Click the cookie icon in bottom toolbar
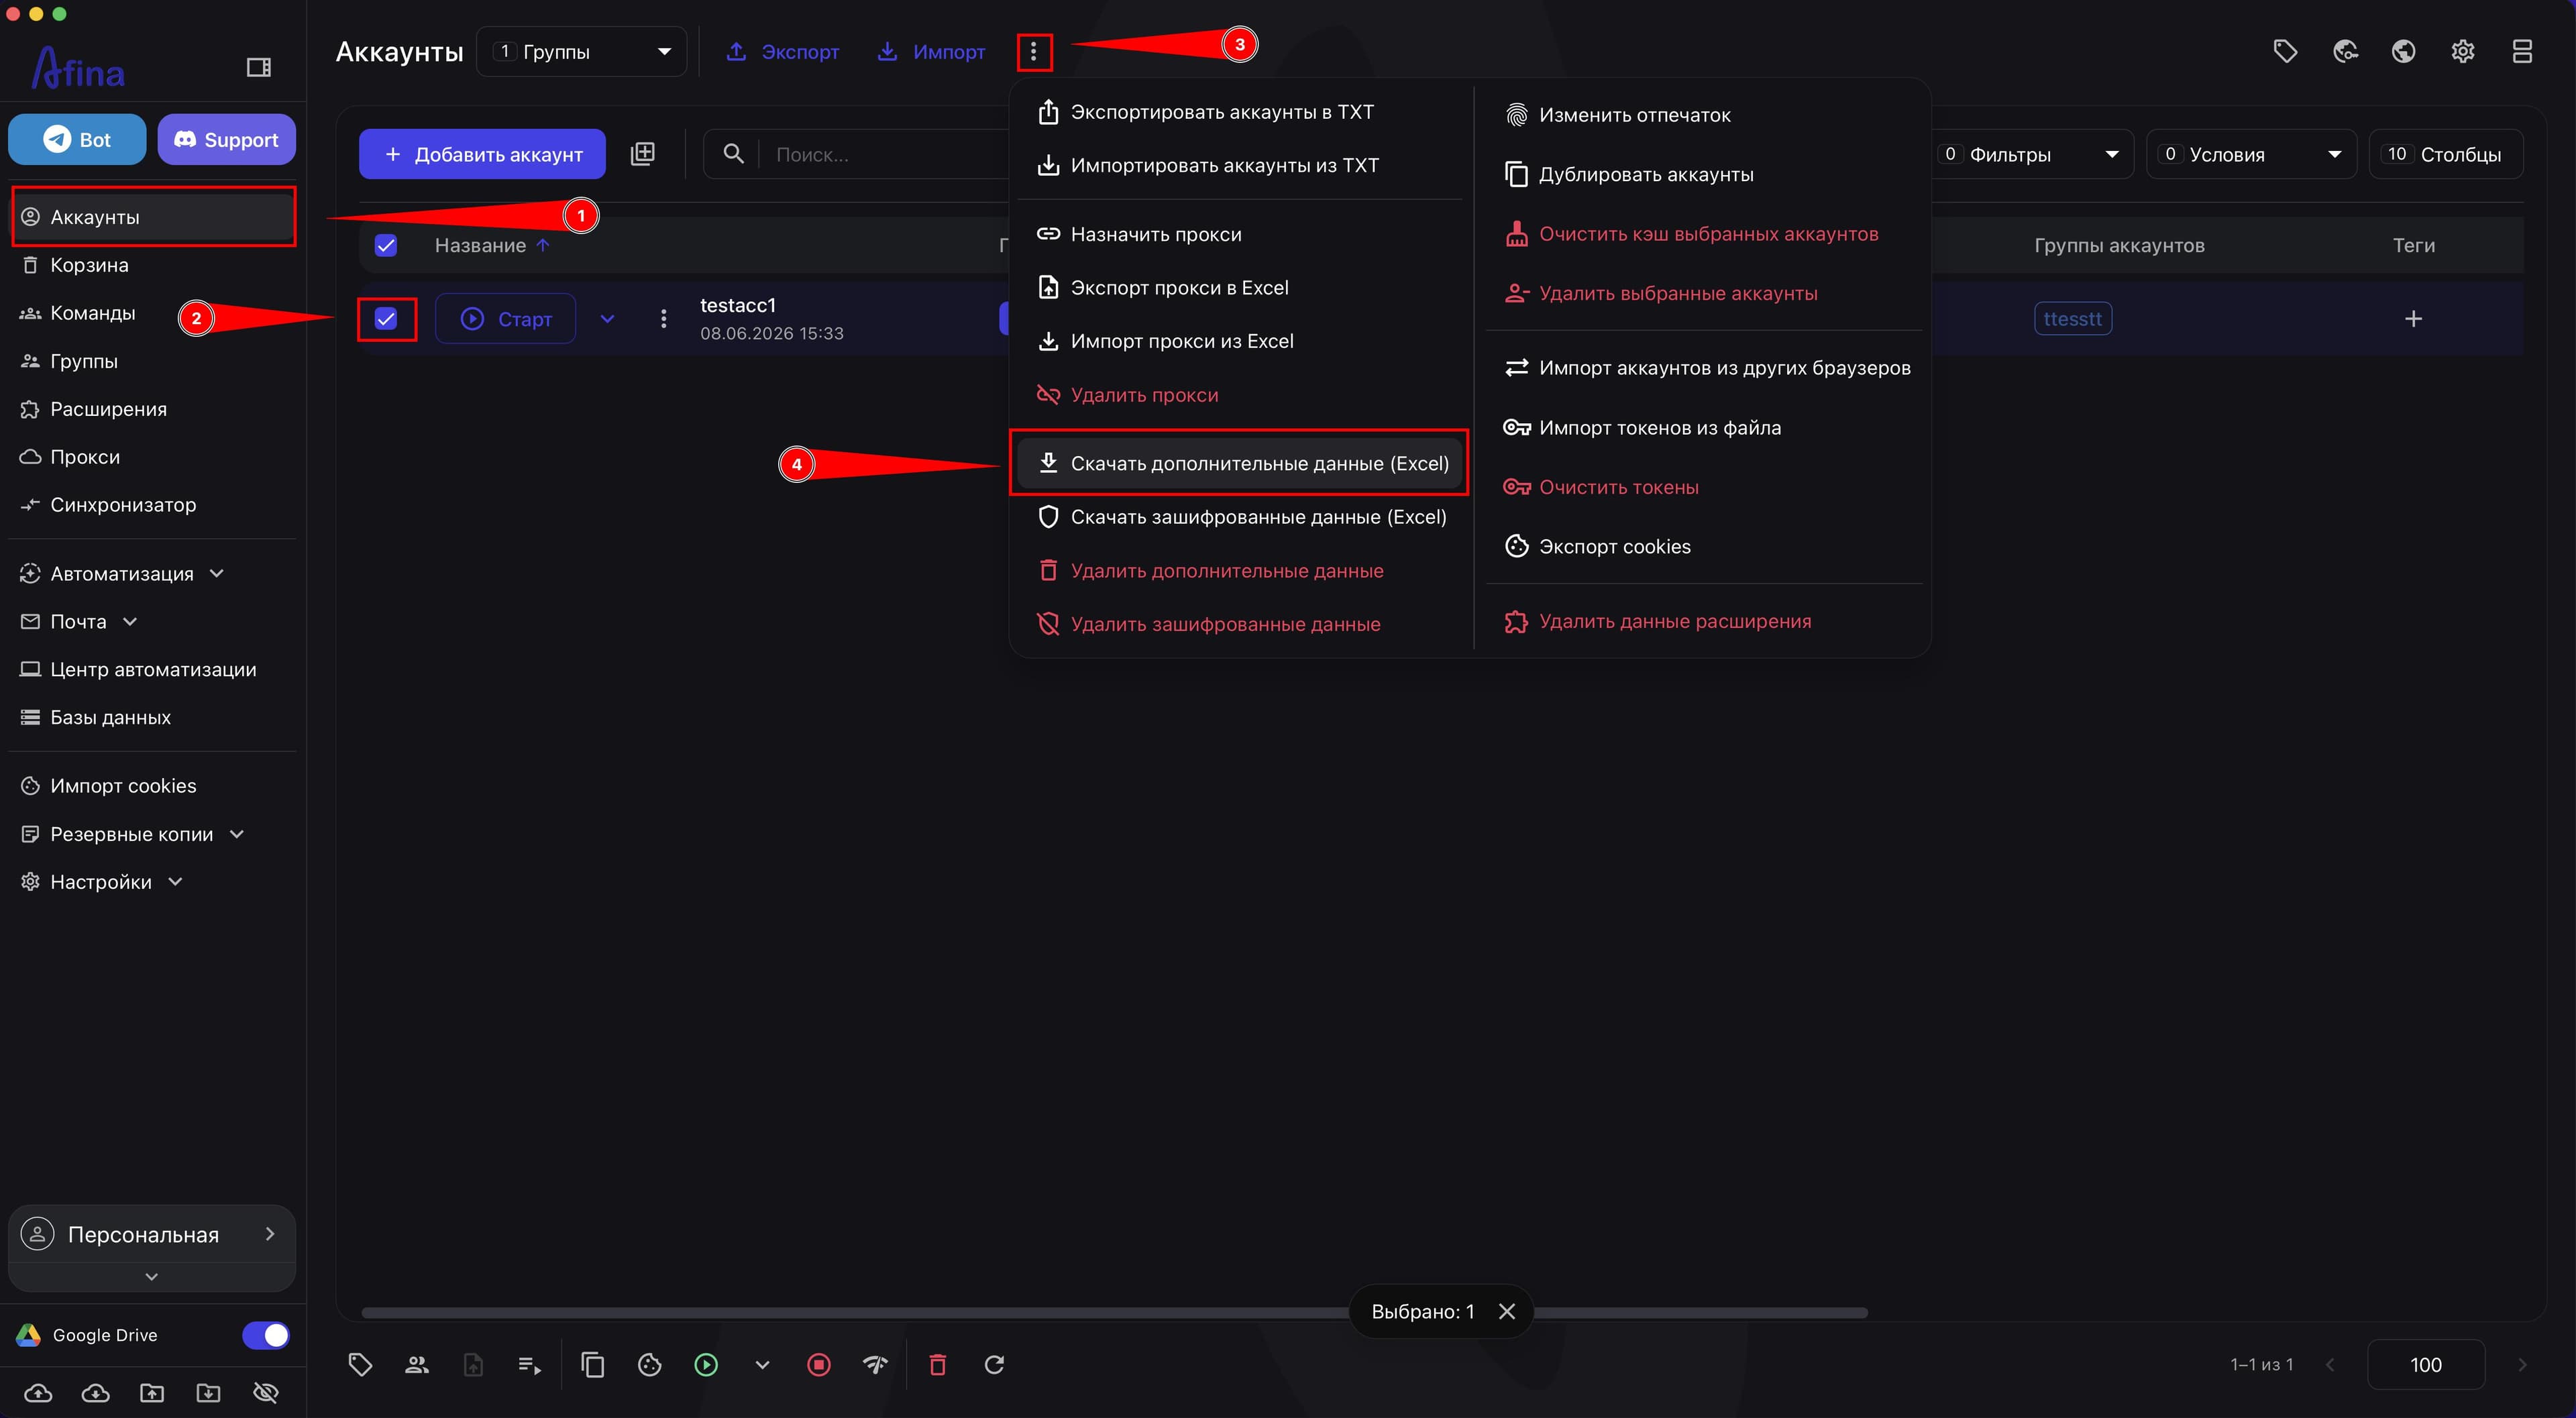2576x1418 pixels. click(x=650, y=1365)
